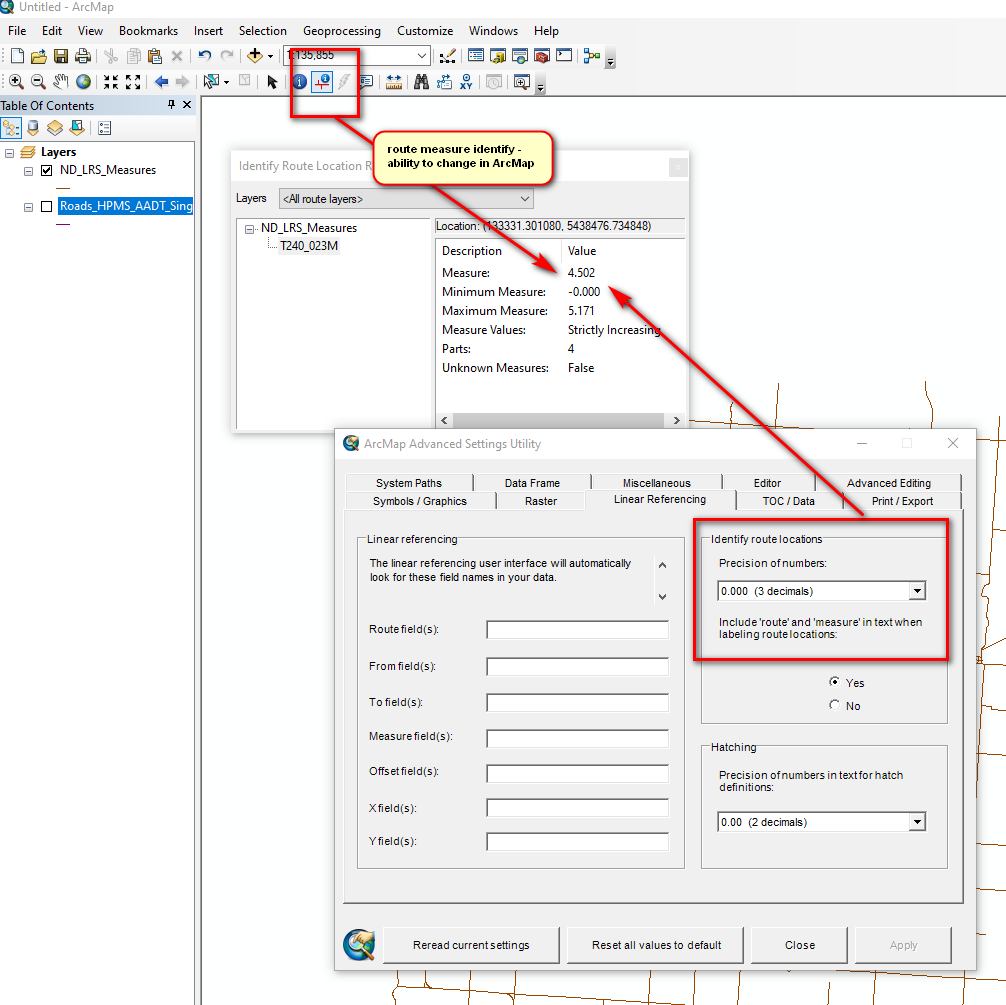Open the route layers dropdown
The width and height of the screenshot is (1006, 1005).
point(524,199)
